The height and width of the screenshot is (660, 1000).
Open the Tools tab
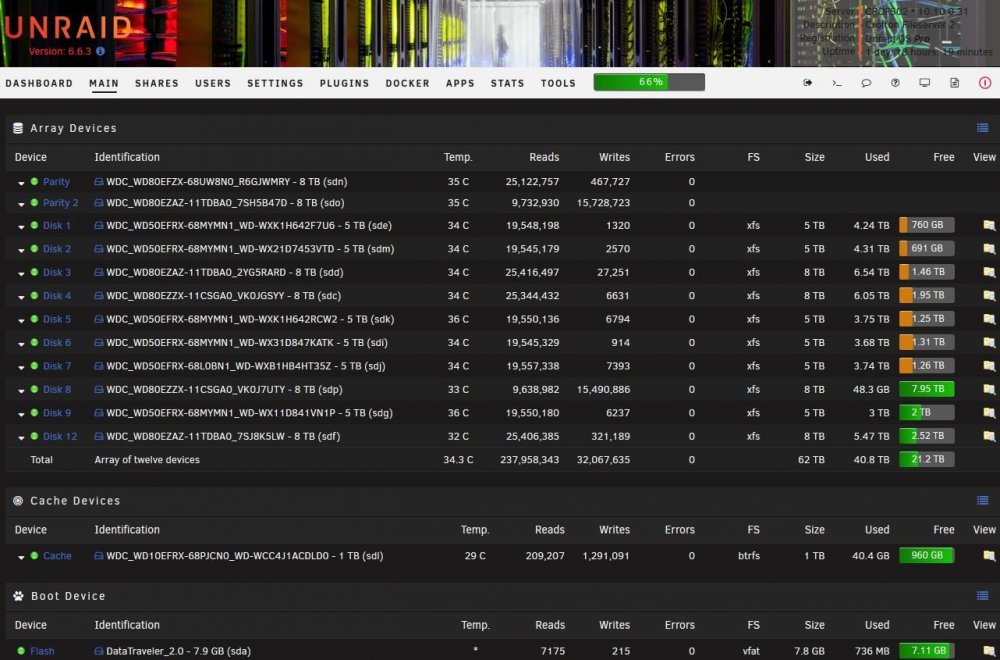[x=558, y=83]
